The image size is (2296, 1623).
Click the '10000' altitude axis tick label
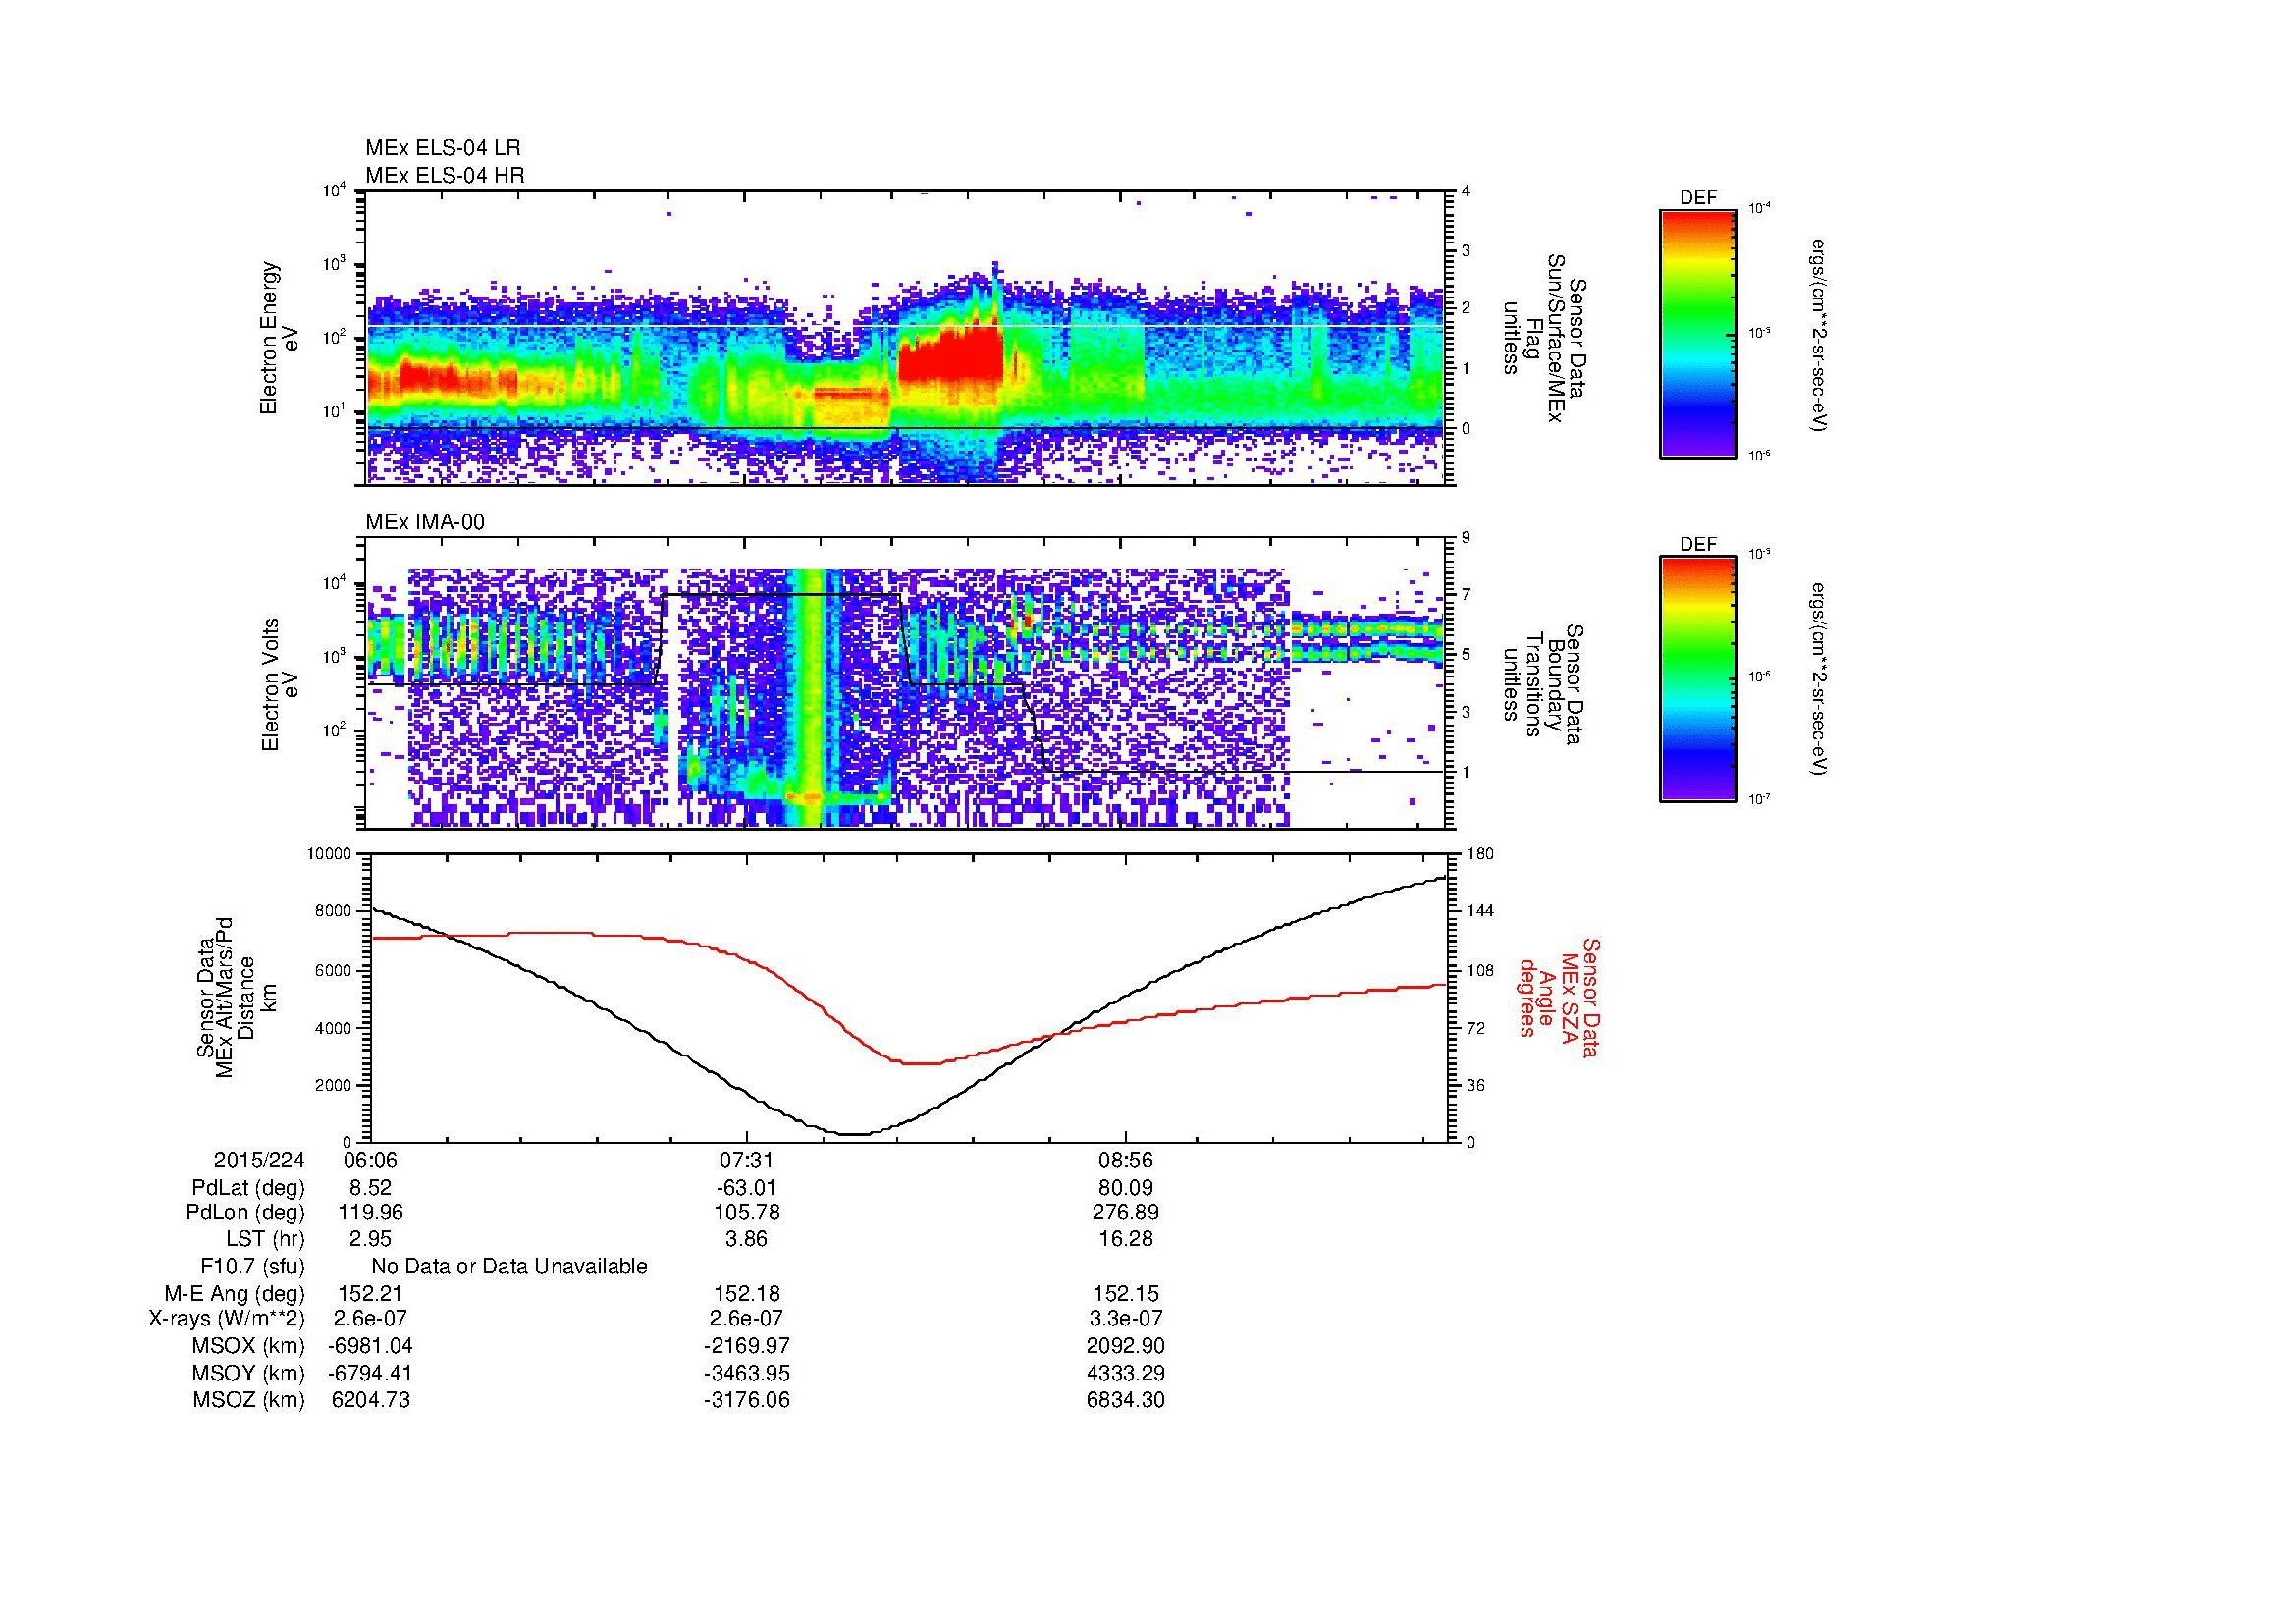pos(330,855)
